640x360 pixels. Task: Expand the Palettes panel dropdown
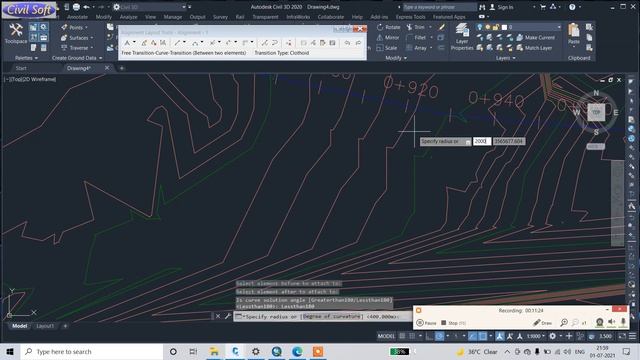tap(26, 58)
